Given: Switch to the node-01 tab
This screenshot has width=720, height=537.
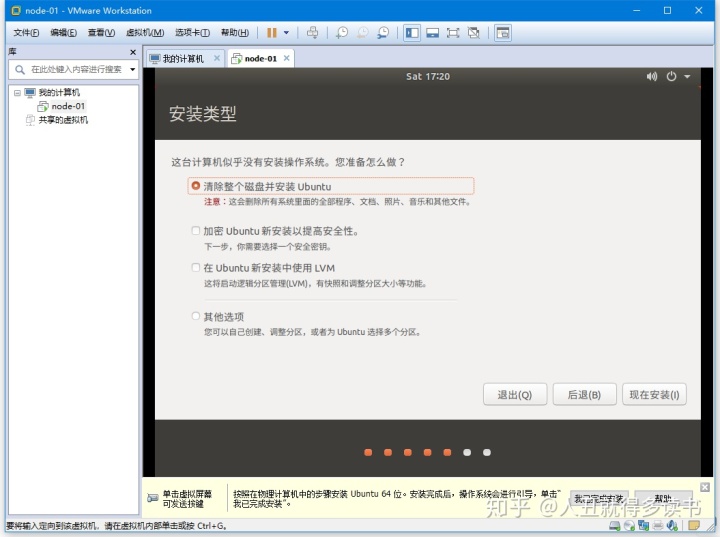Looking at the screenshot, I should (x=260, y=59).
